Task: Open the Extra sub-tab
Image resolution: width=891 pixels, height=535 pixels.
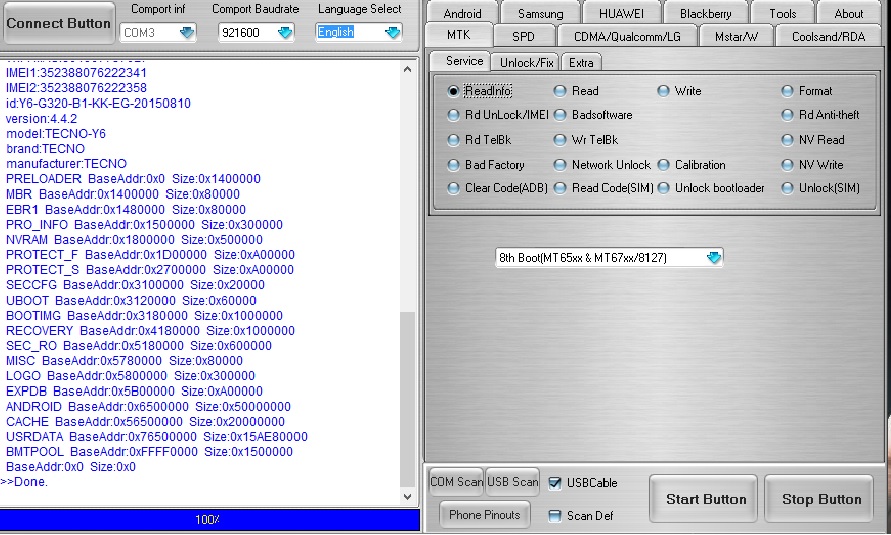Action: click(581, 62)
